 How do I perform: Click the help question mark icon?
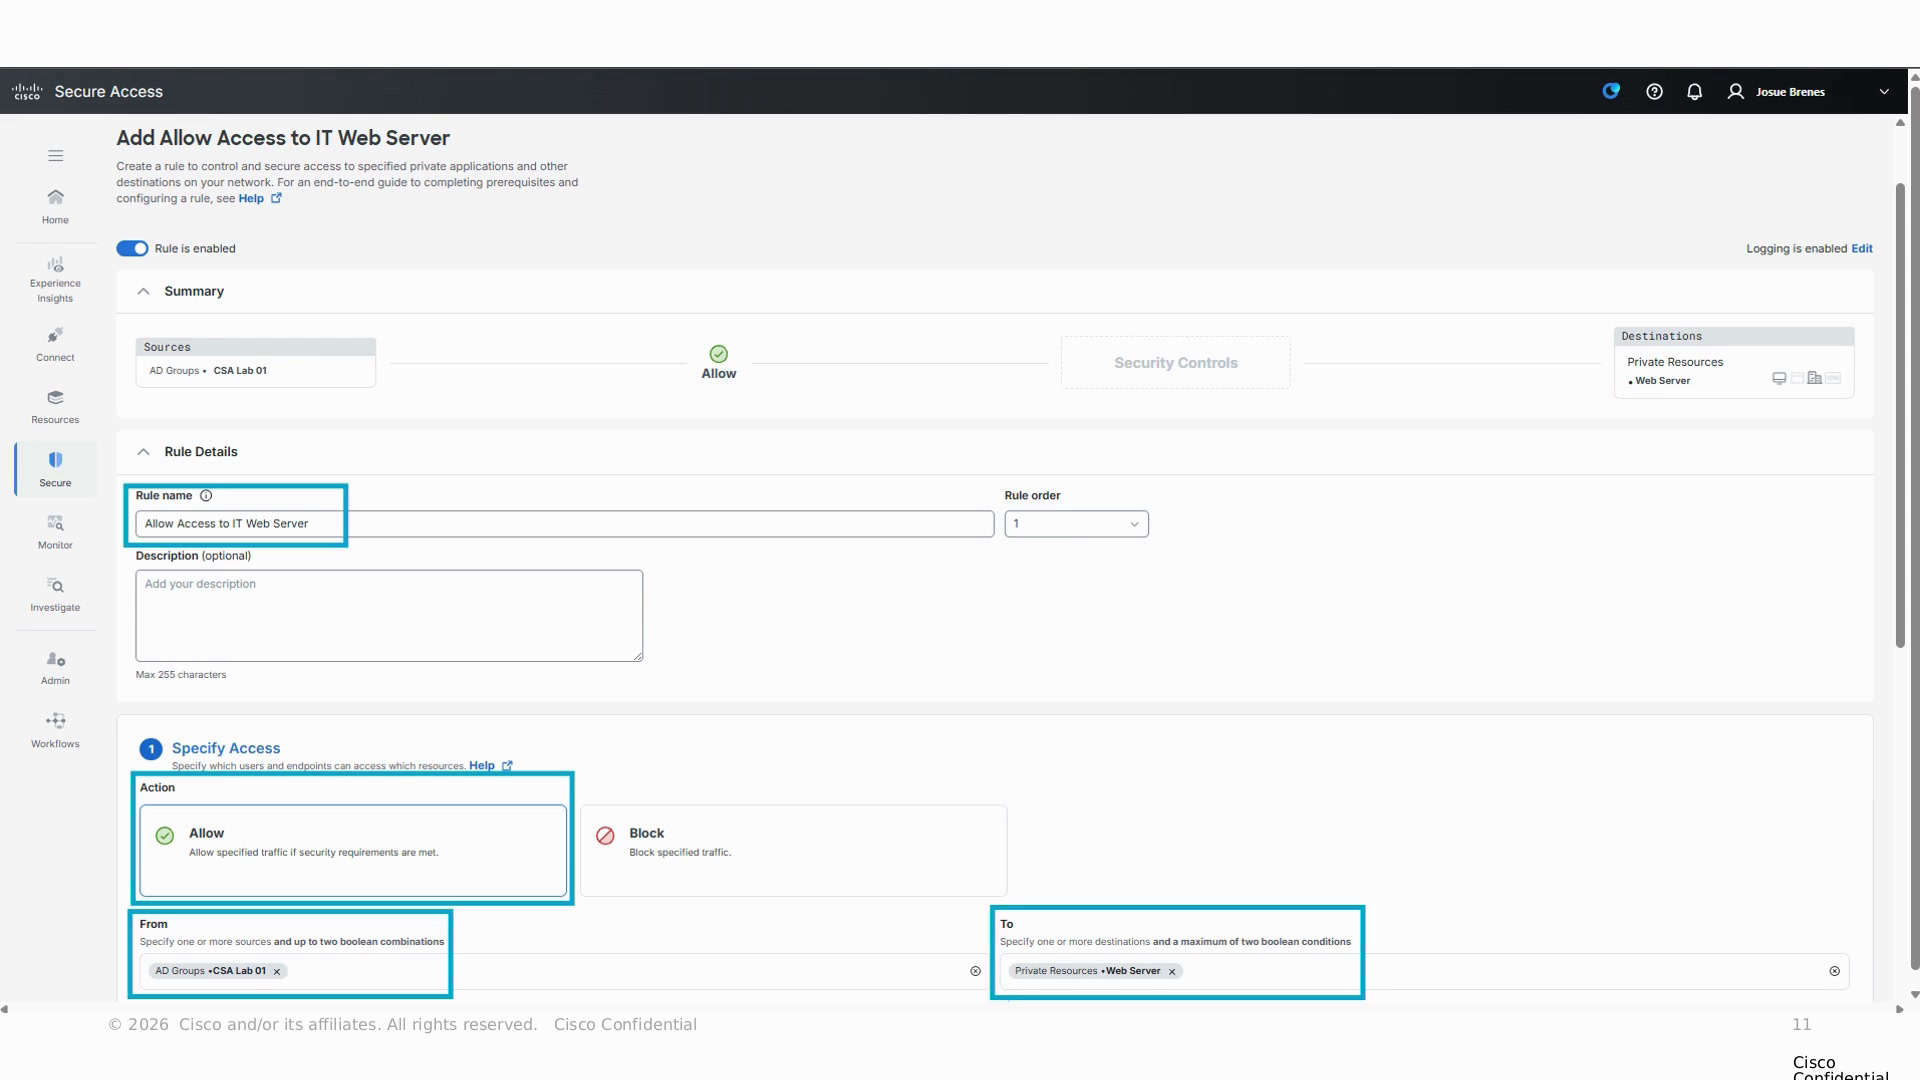pos(1654,92)
